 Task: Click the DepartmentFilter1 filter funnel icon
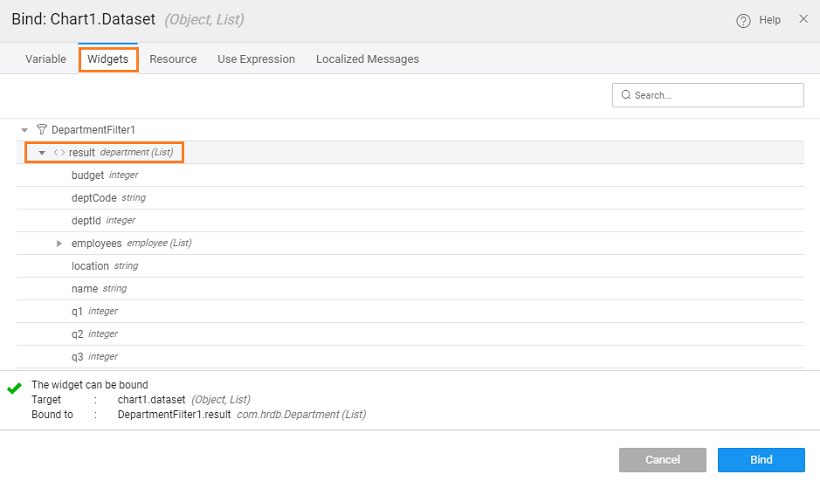pyautogui.click(x=41, y=130)
